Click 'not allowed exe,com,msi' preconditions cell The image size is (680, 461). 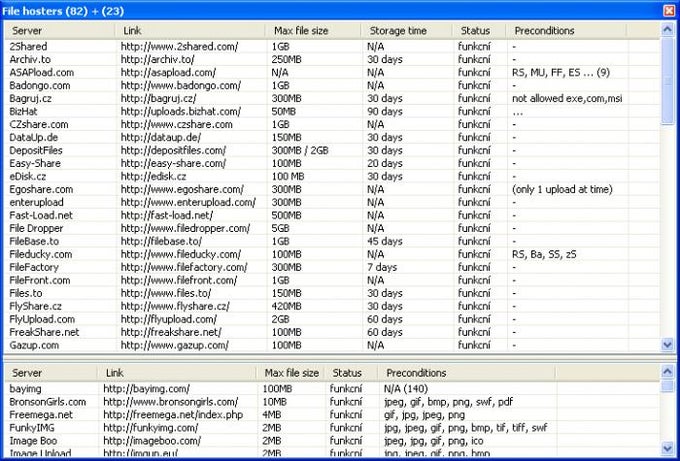(567, 98)
